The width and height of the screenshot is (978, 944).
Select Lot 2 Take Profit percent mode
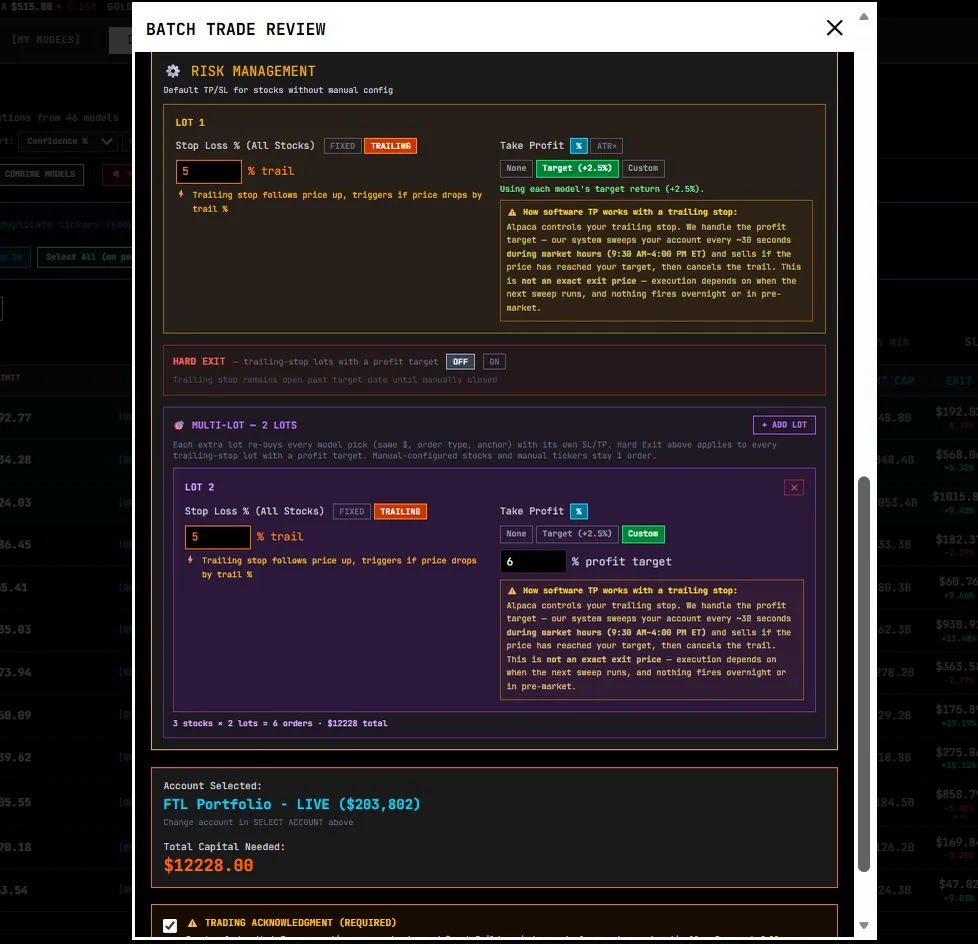[579, 512]
